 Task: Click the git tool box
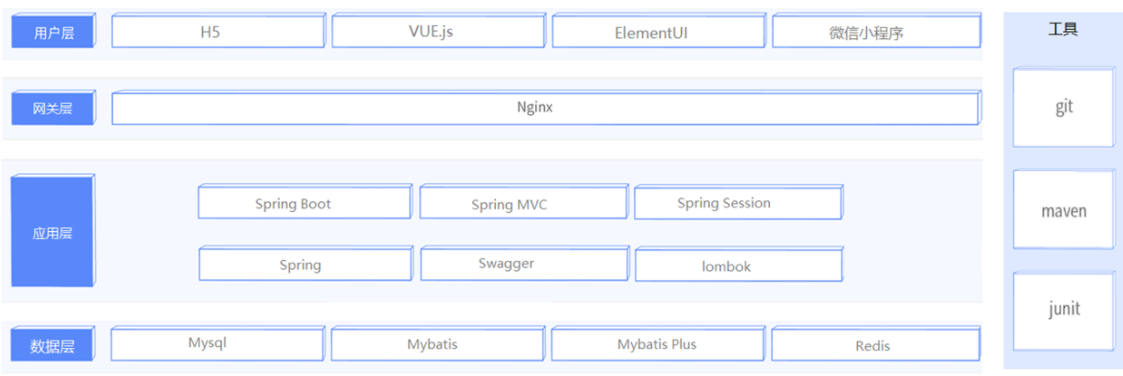(1064, 107)
